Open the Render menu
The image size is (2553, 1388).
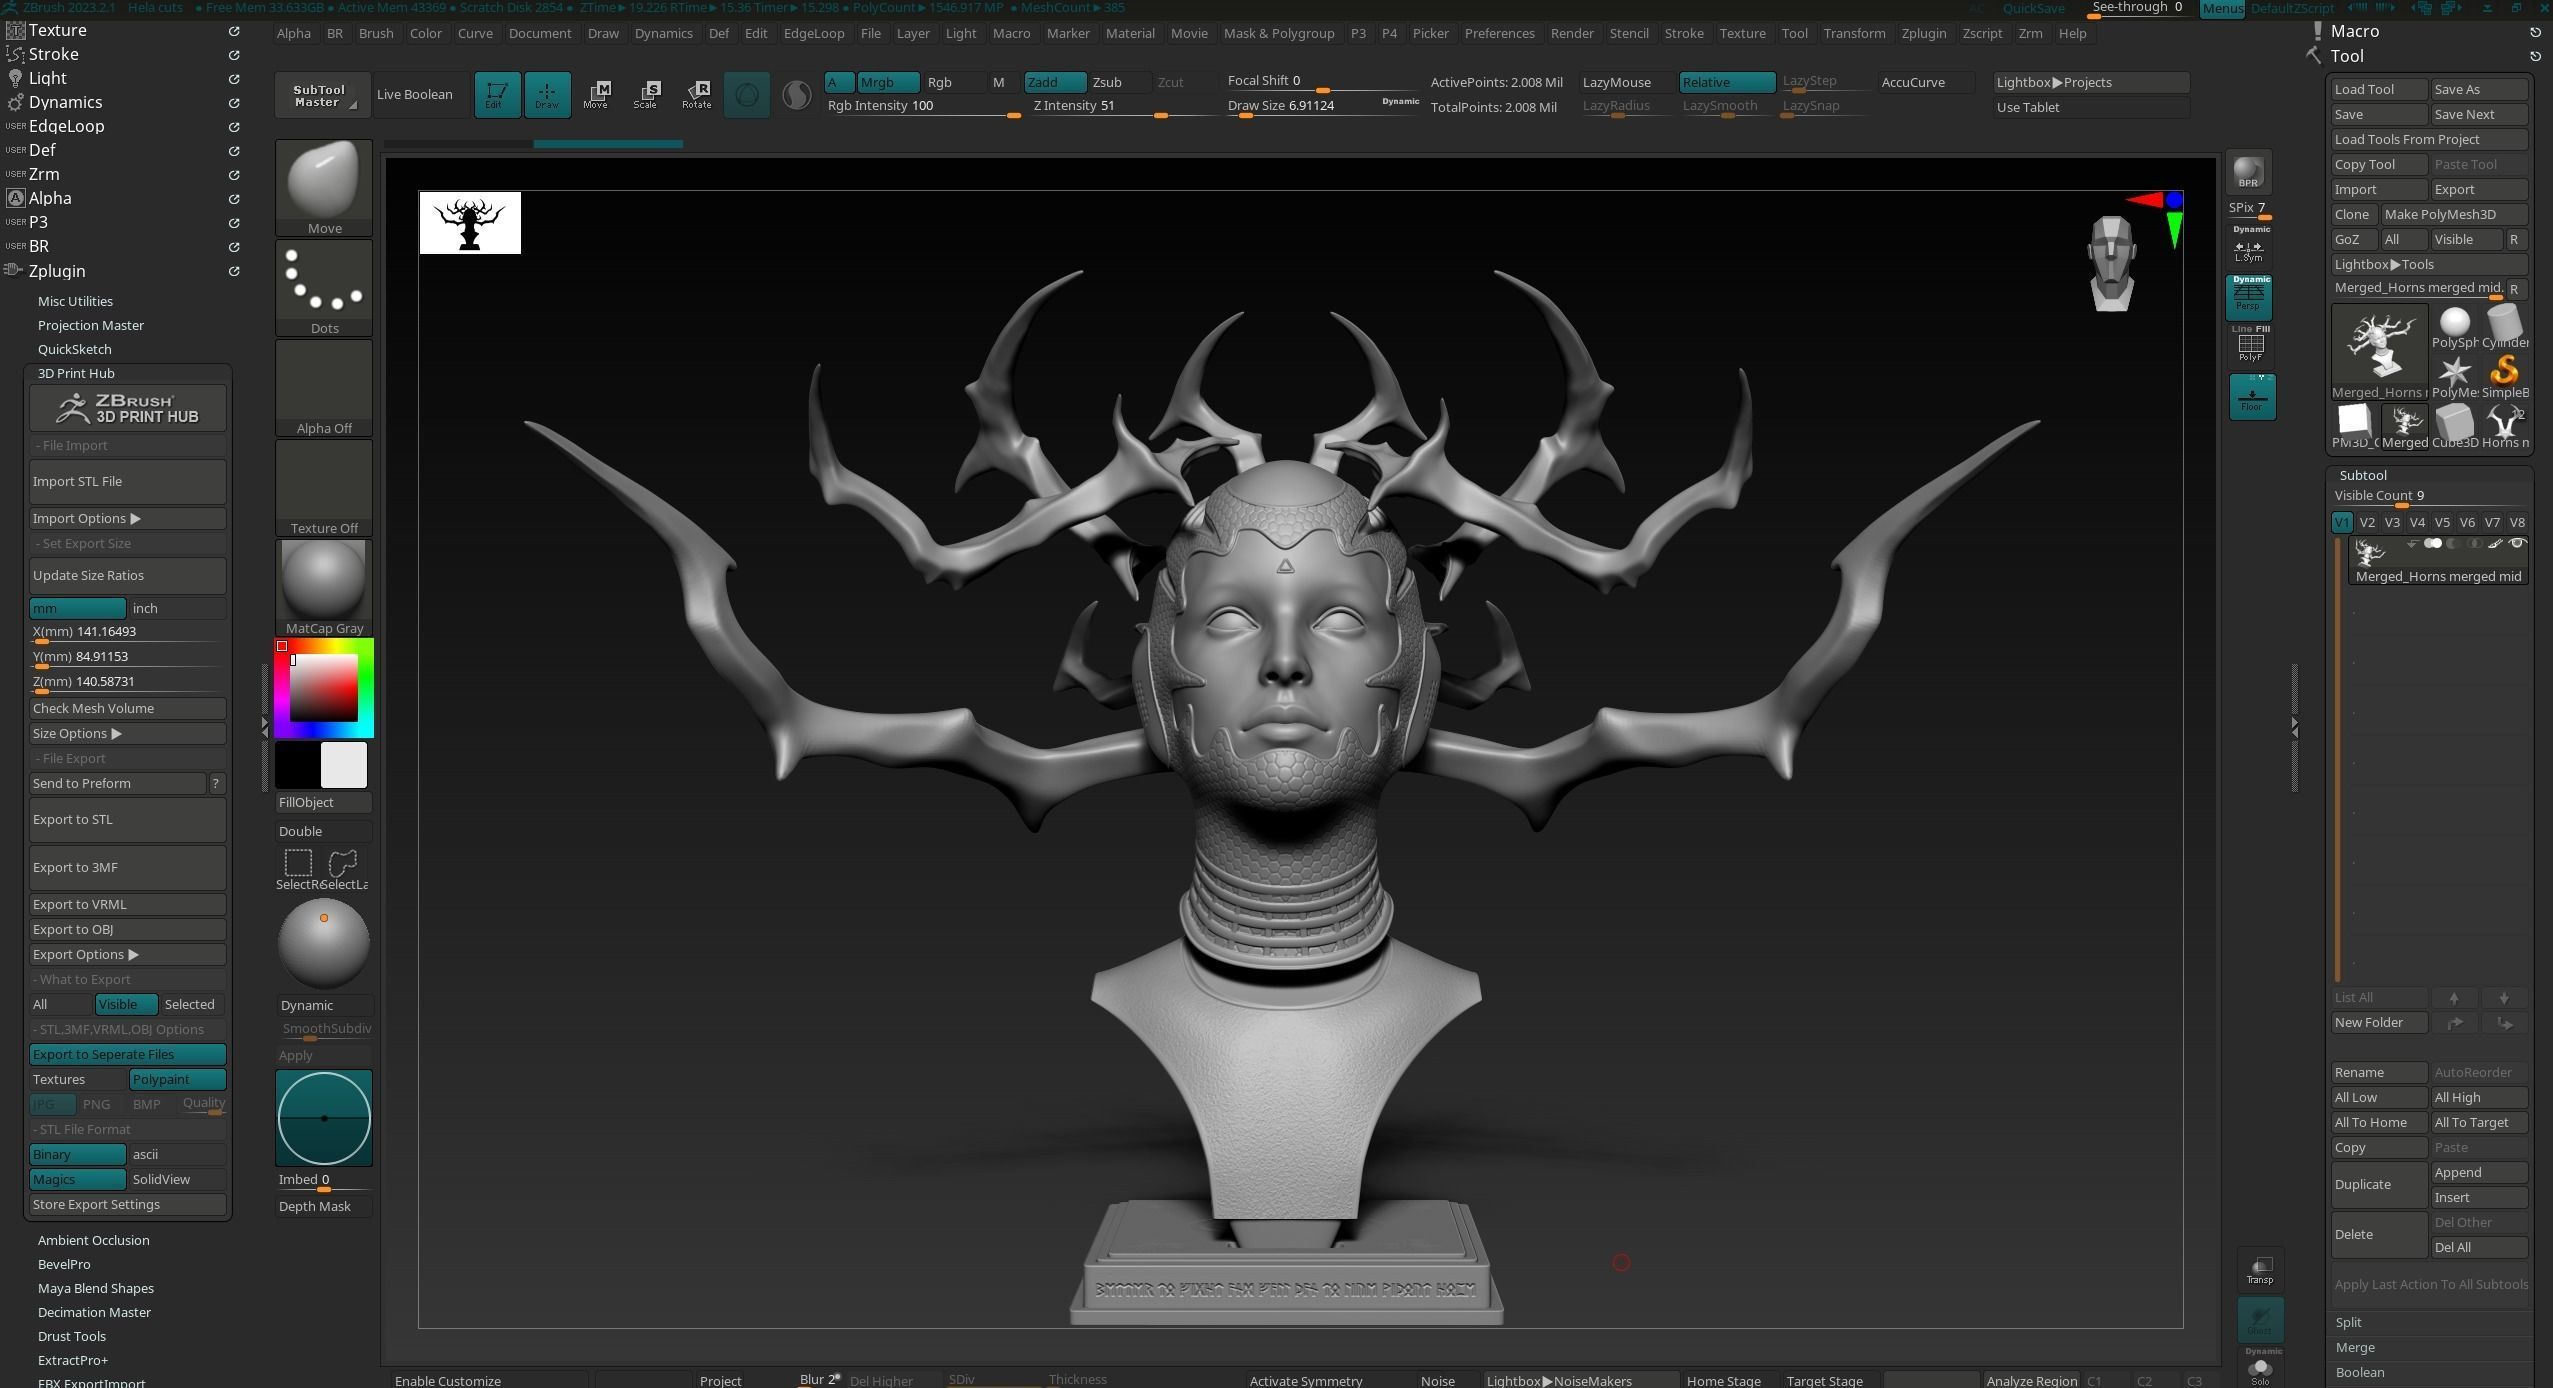[1572, 33]
